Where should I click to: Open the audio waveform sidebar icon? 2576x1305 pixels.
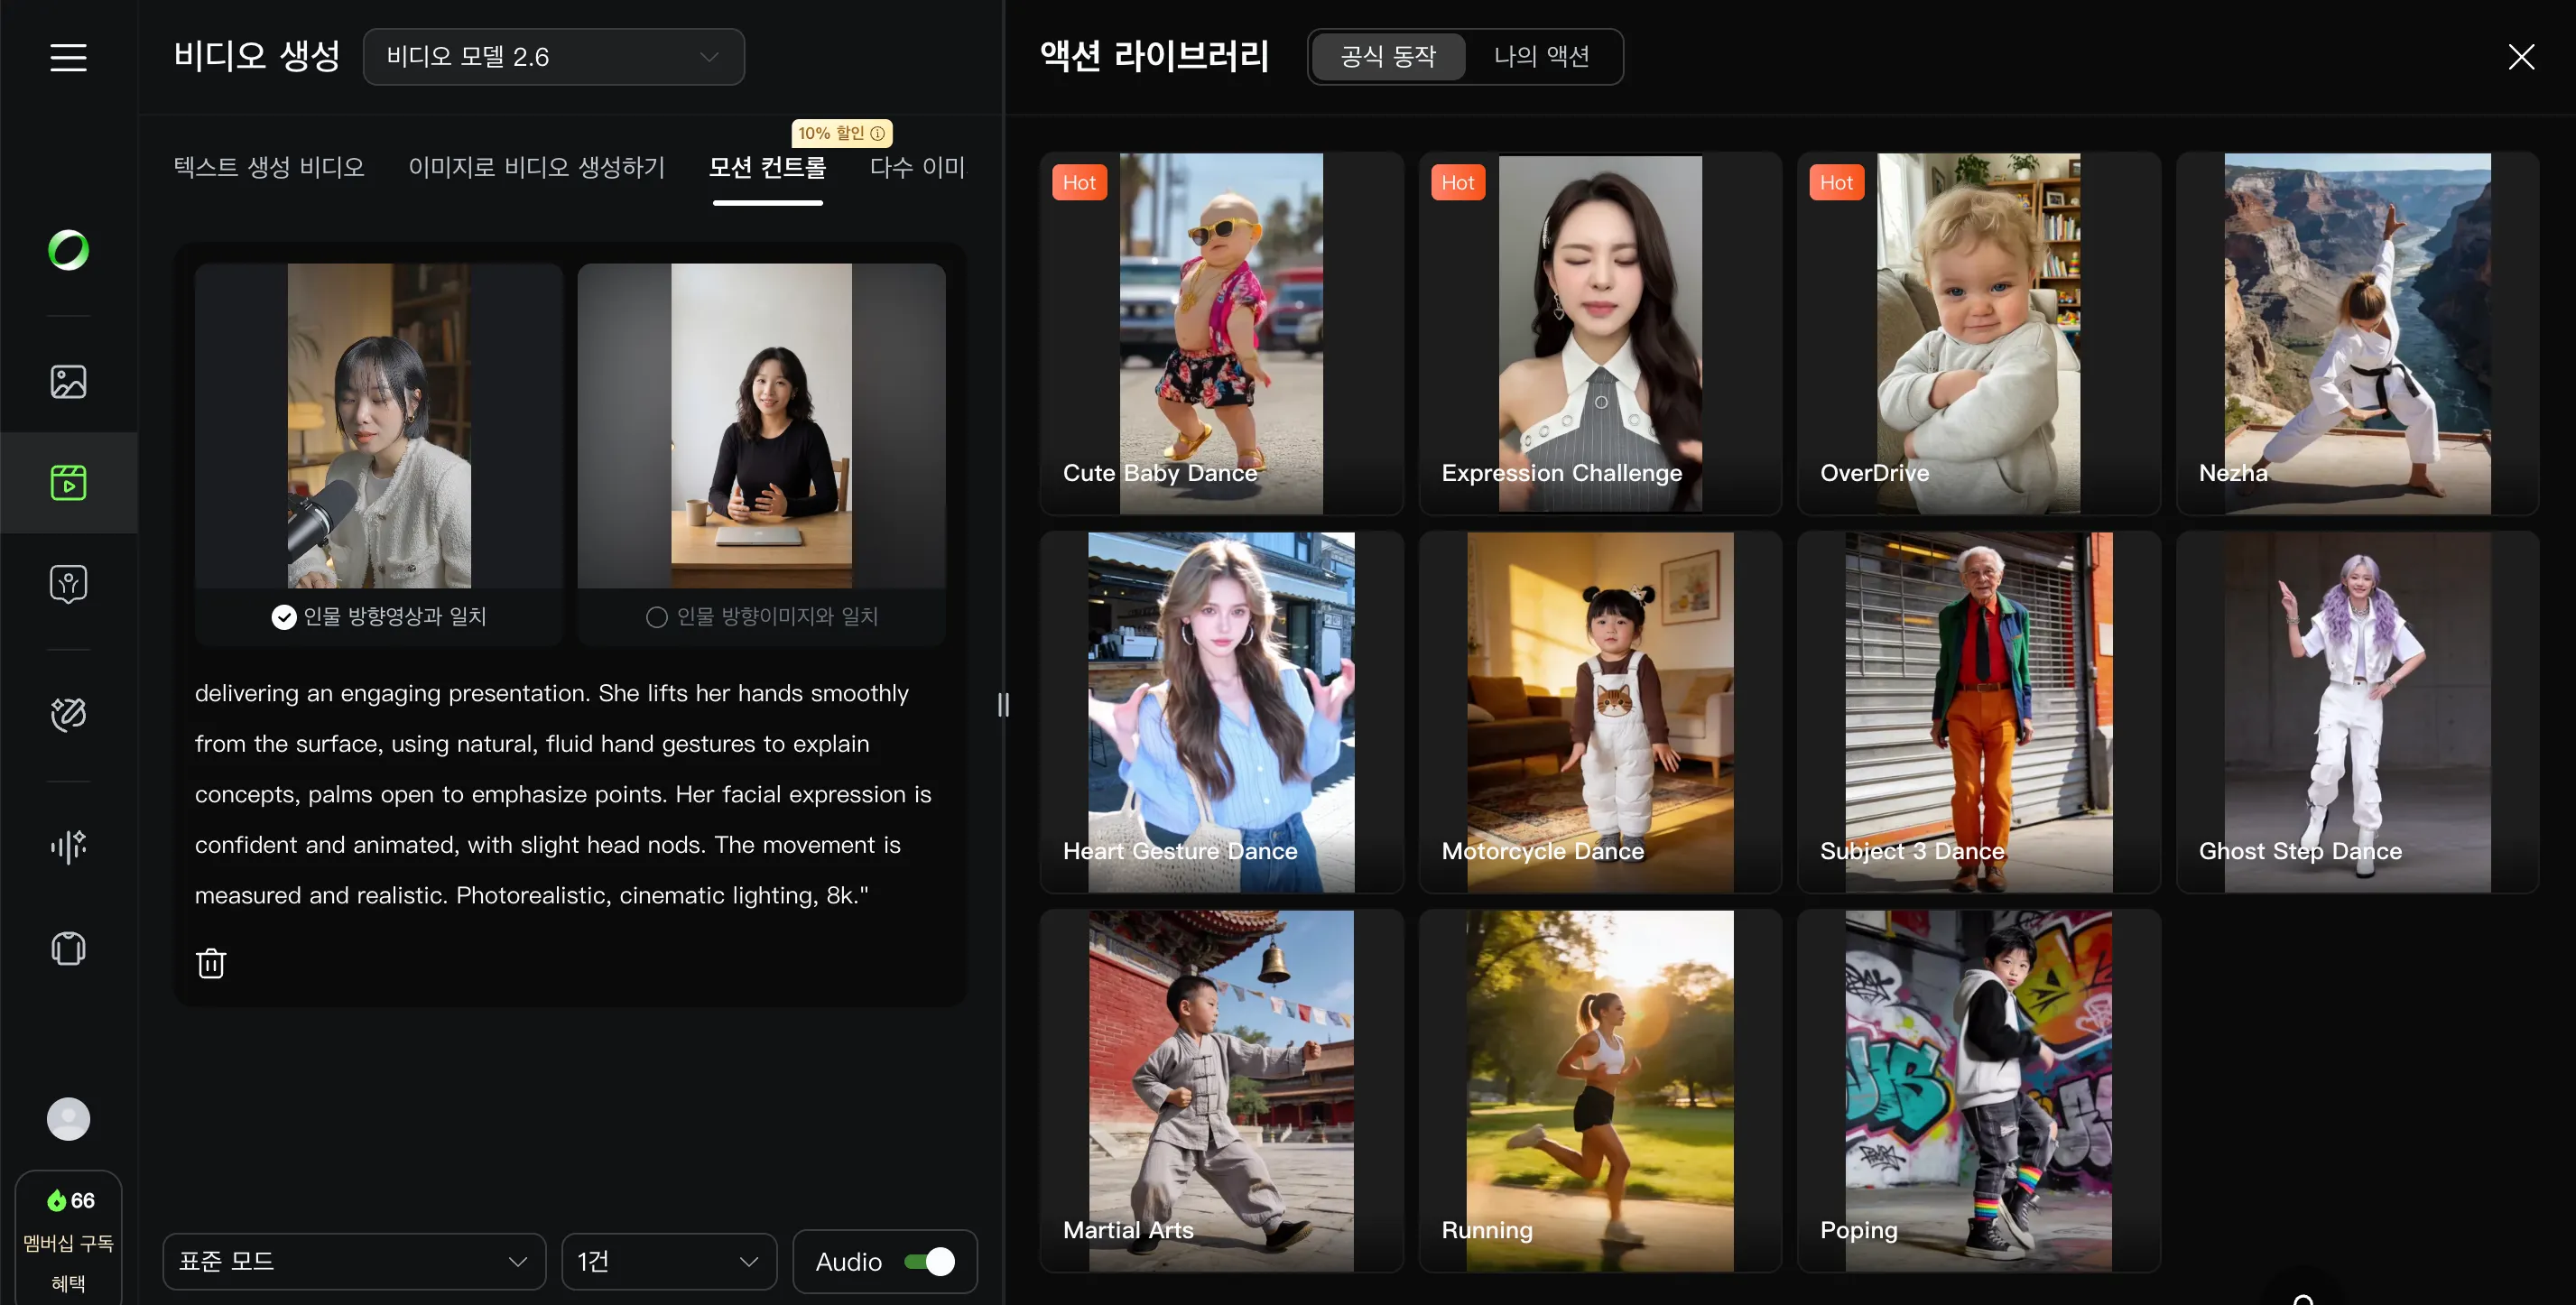68,846
